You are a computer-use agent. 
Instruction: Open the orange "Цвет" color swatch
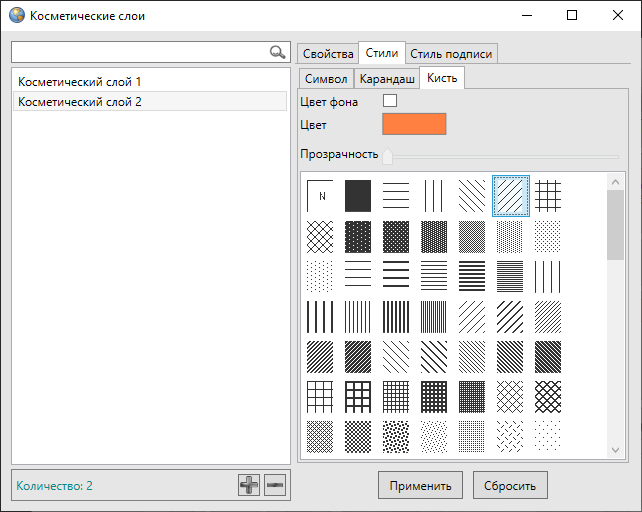click(x=414, y=124)
